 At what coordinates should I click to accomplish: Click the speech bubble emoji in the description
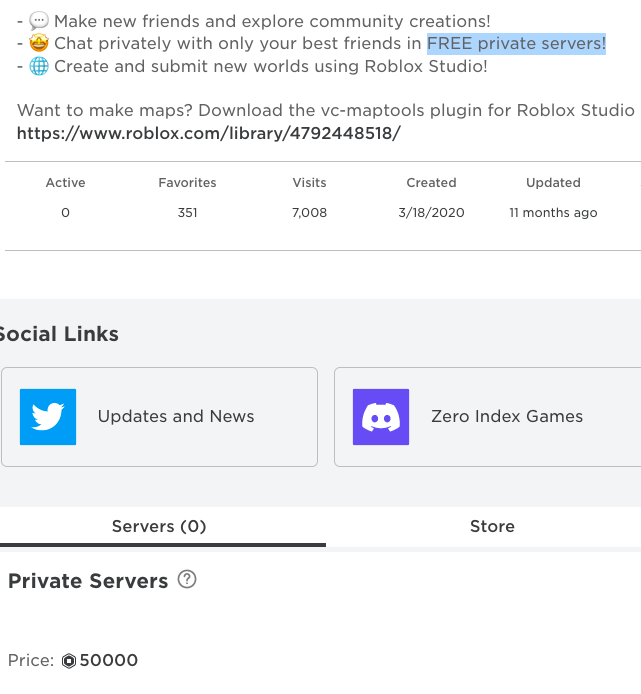(x=39, y=21)
